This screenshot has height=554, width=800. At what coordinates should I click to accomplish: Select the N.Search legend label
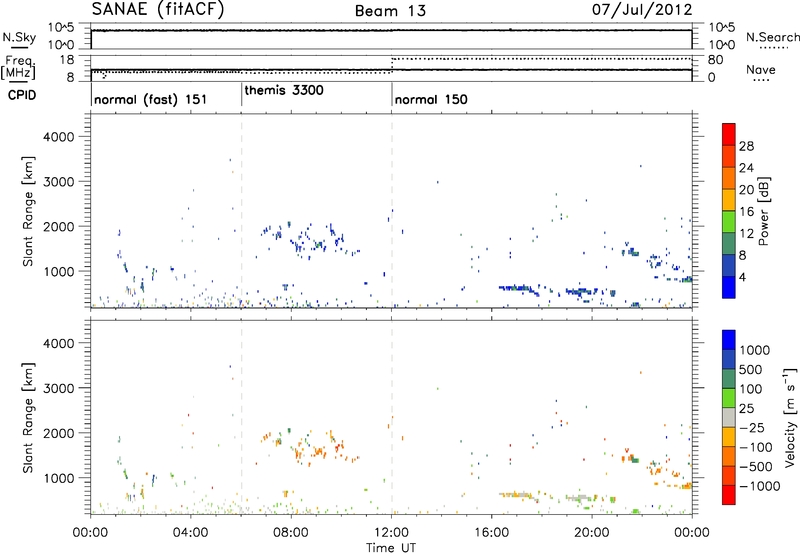(x=772, y=37)
